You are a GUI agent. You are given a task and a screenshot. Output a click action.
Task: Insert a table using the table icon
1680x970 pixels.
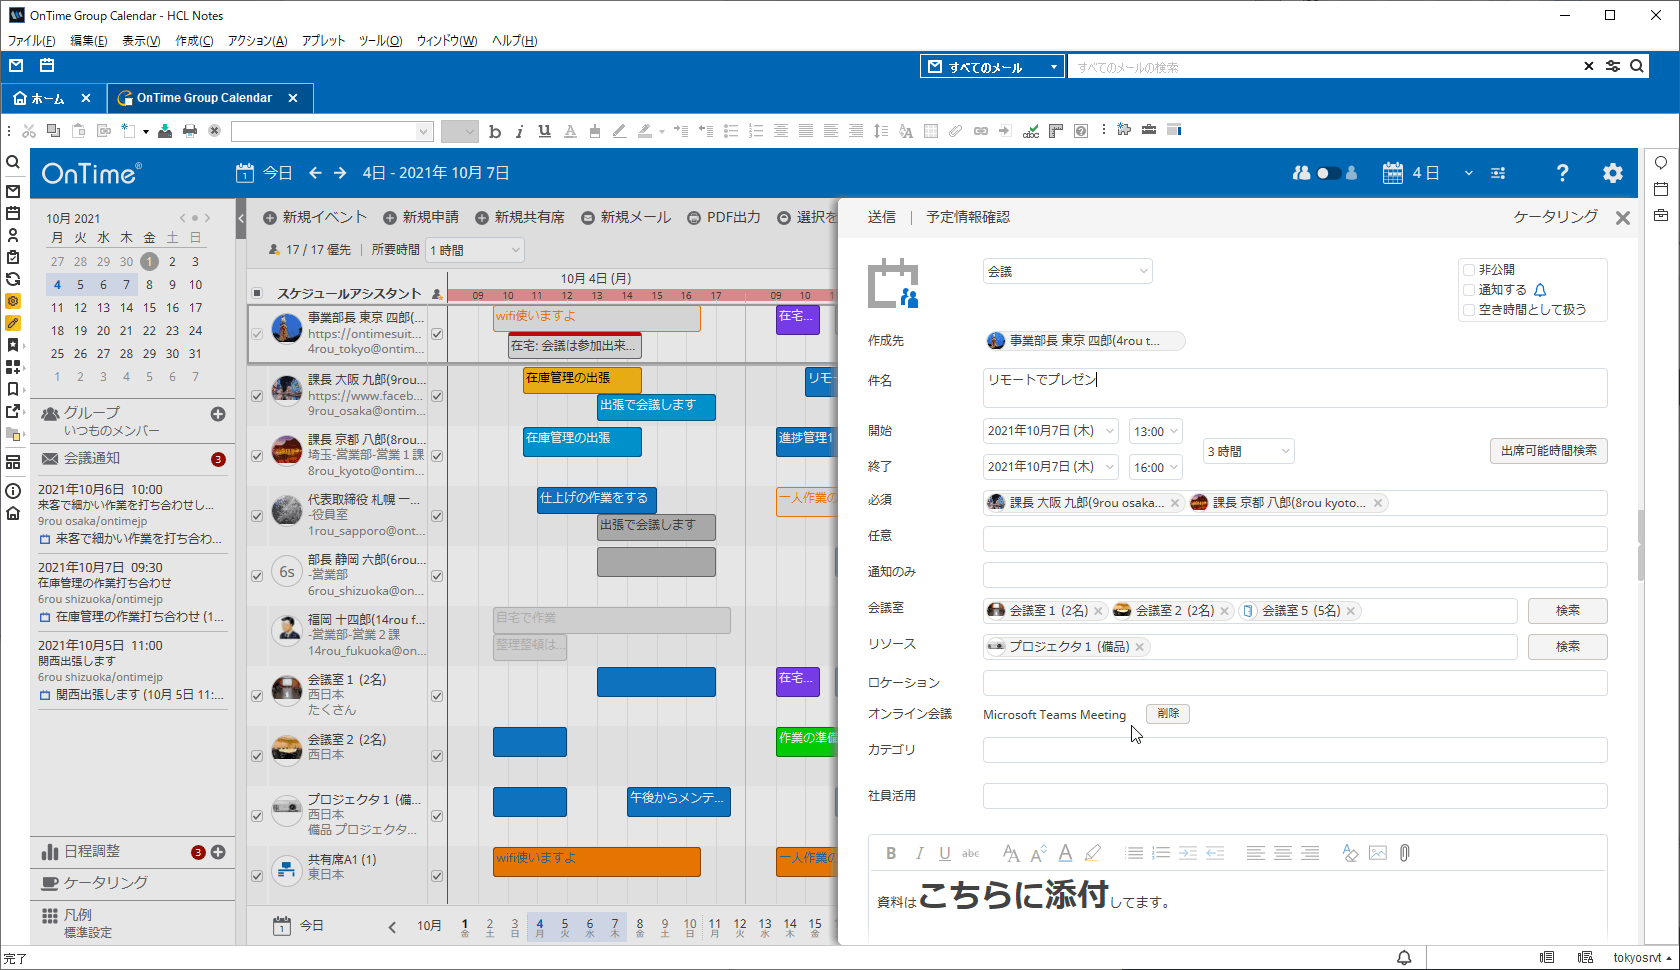click(930, 130)
